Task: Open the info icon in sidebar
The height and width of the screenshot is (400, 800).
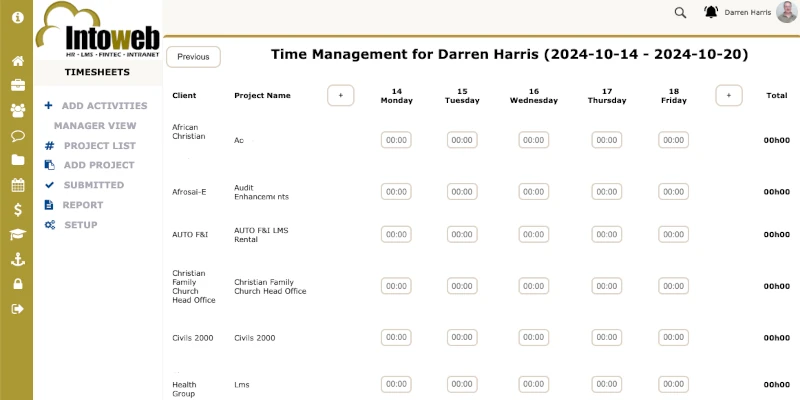Action: point(18,17)
